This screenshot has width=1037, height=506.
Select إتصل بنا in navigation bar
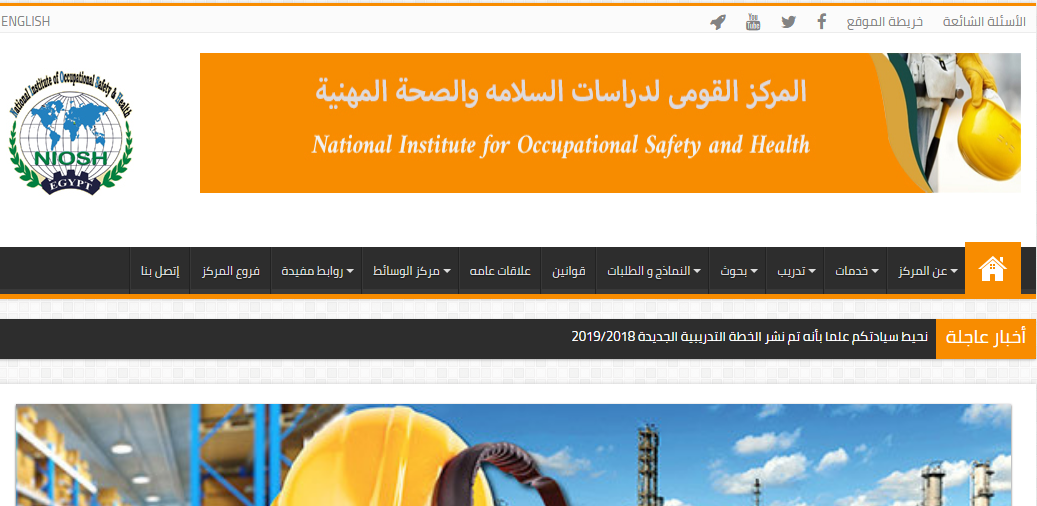coord(160,272)
